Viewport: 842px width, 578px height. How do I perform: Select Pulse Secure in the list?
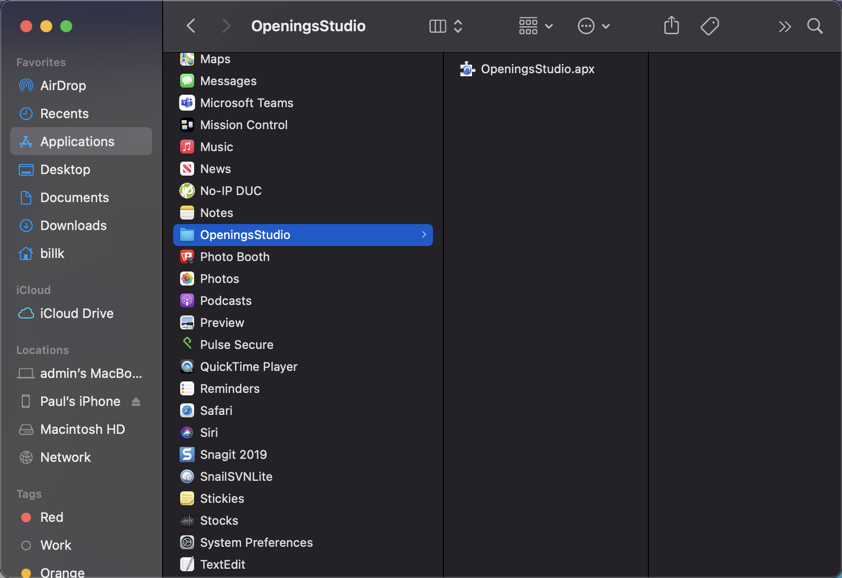[x=303, y=345]
